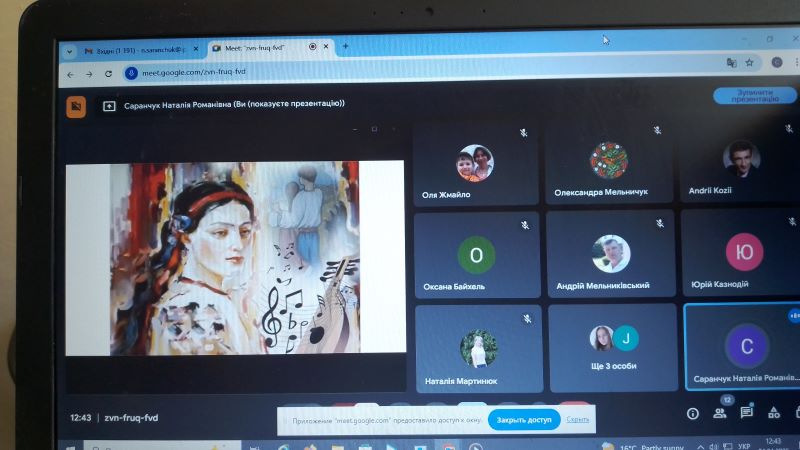Open the 'Ще 3 особи' tile

pyautogui.click(x=613, y=348)
